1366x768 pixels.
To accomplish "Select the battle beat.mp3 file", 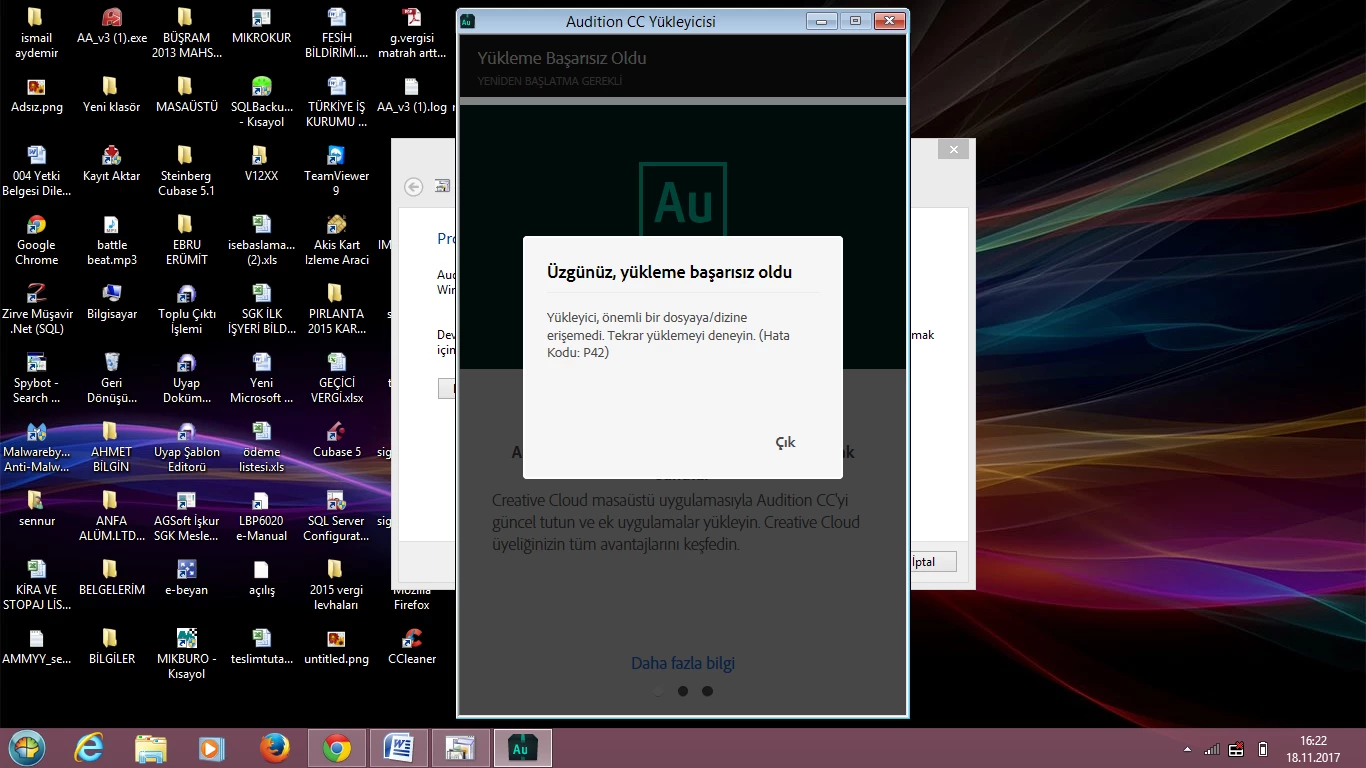I will 112,240.
